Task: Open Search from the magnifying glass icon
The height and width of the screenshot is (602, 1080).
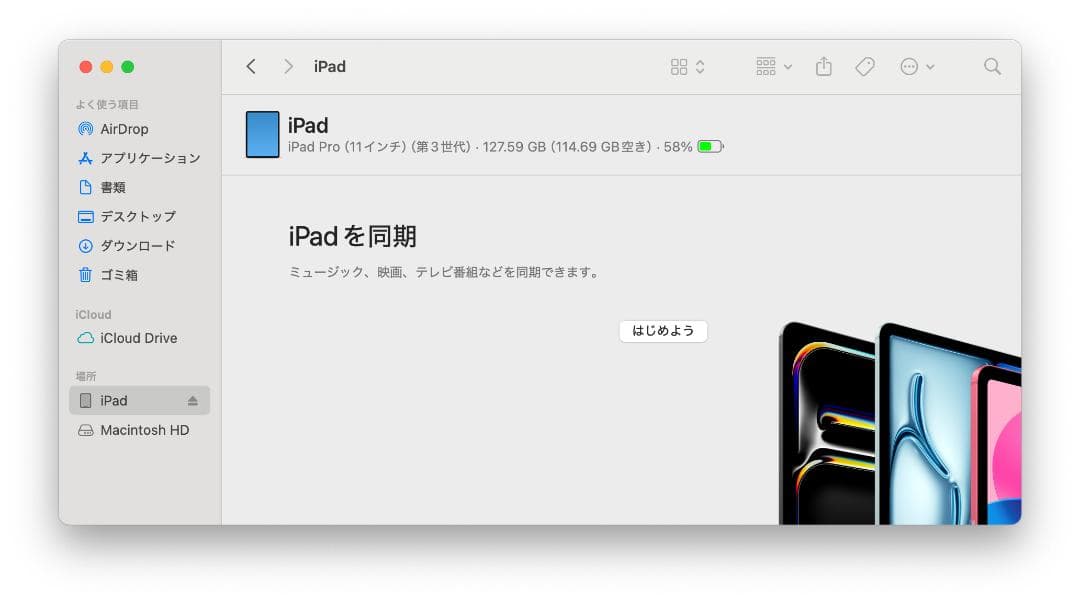Action: 991,66
